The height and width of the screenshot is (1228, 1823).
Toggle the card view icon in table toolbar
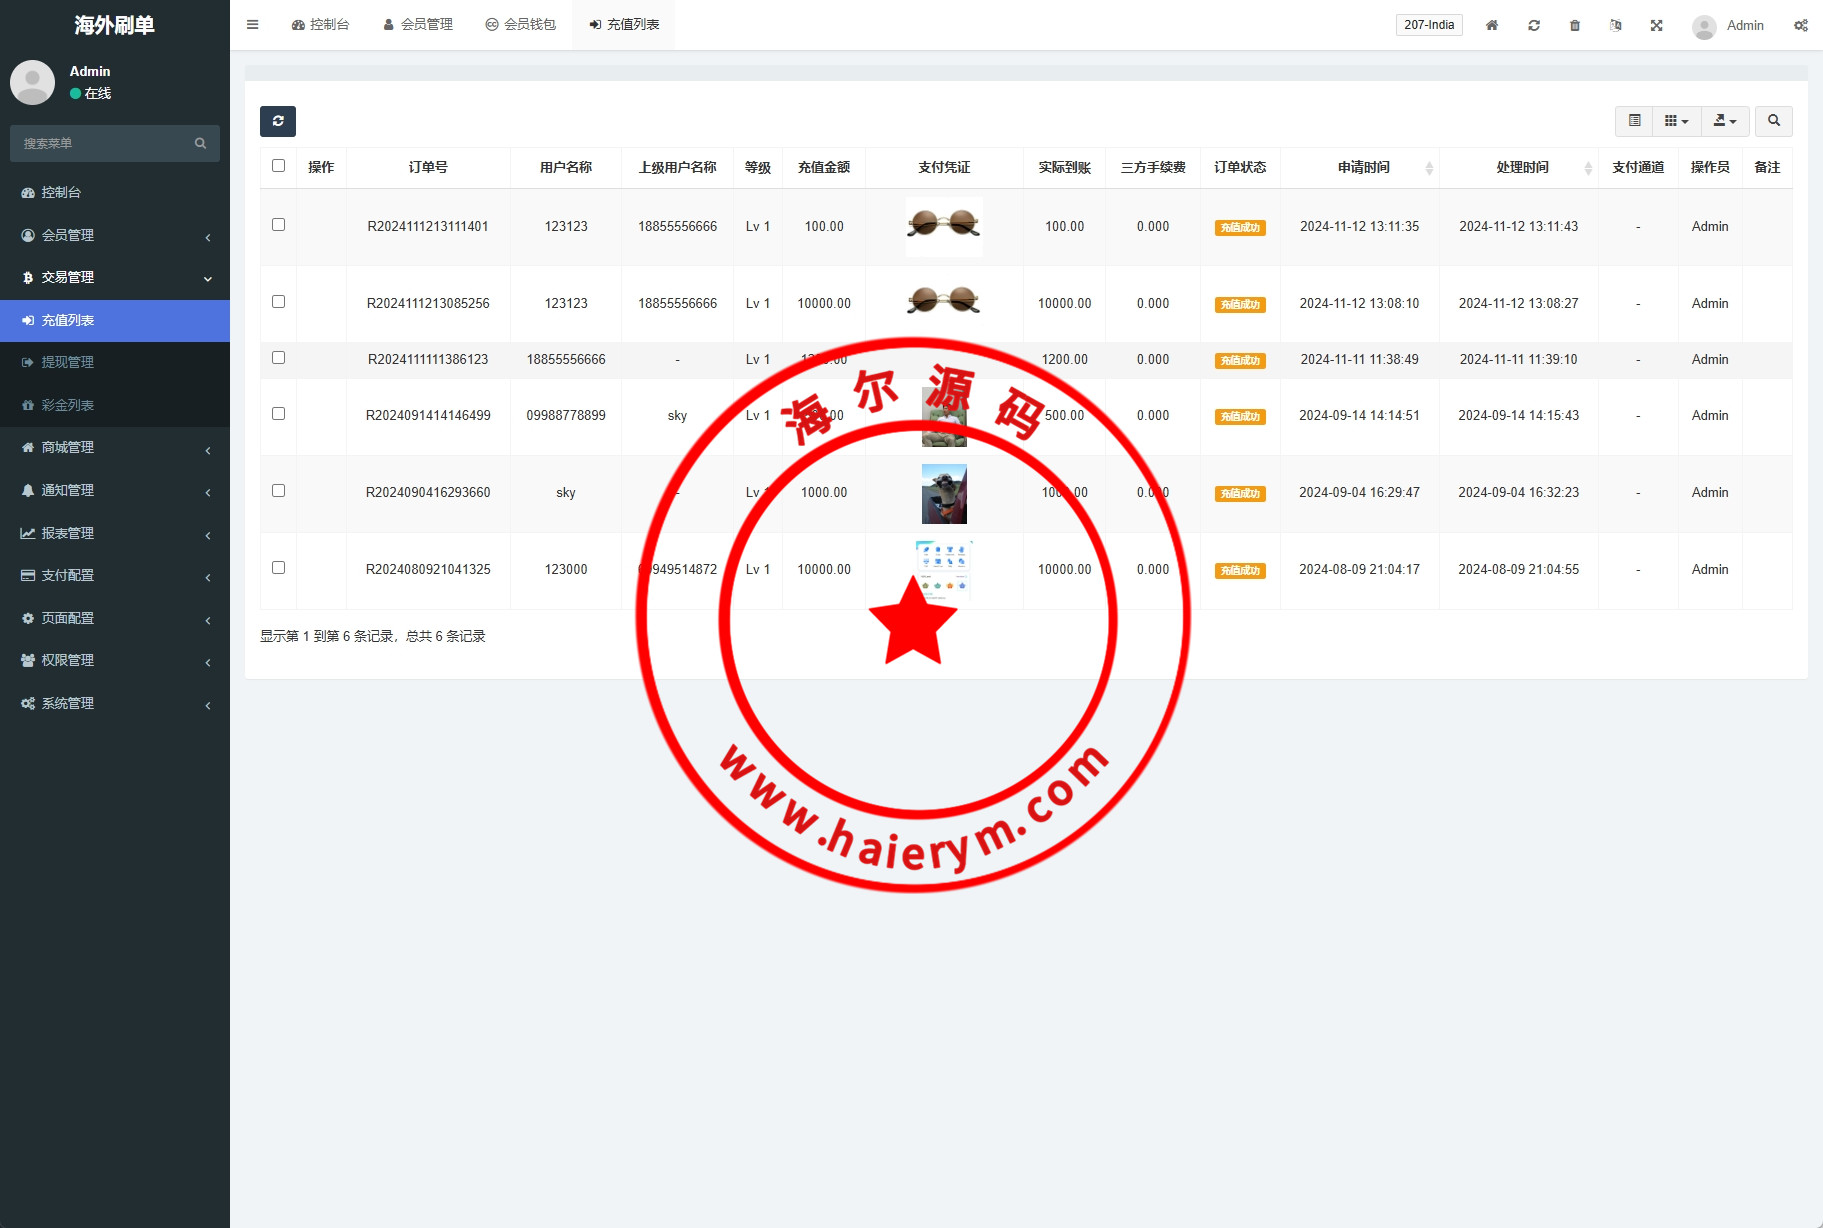tap(1634, 121)
